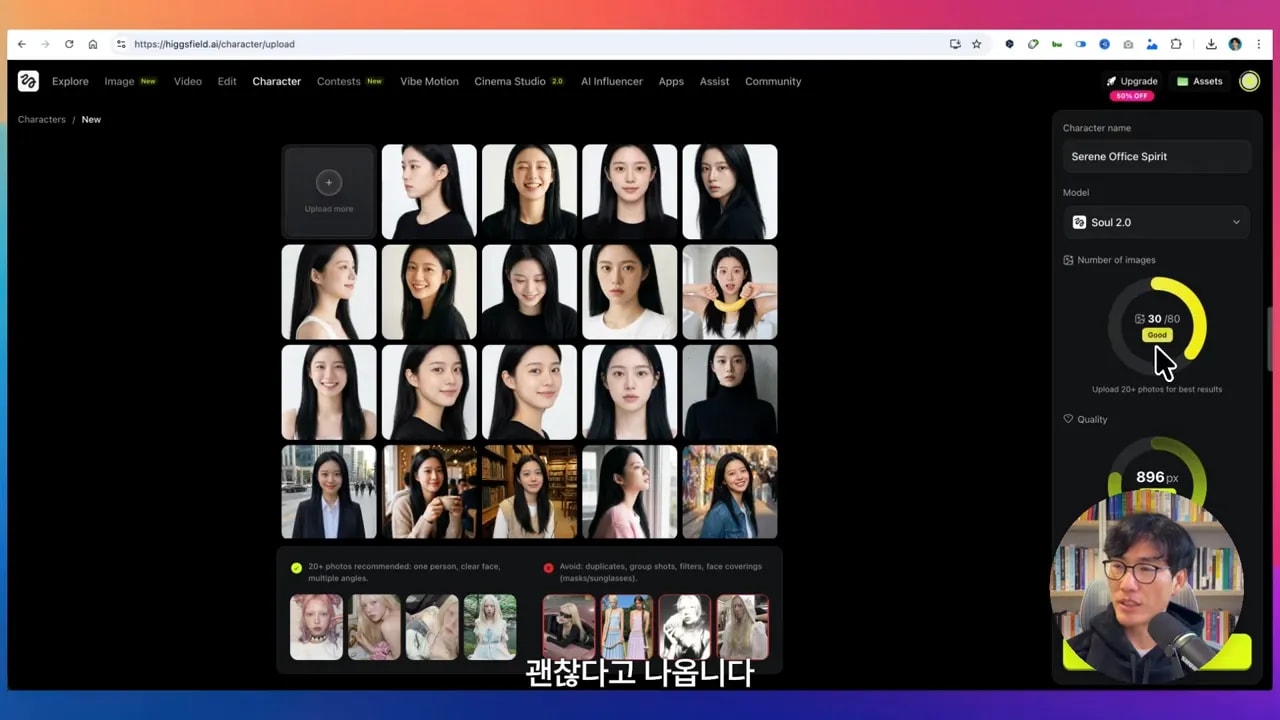The image size is (1280, 720).
Task: Click the browser extensions puzzle icon
Action: [1176, 44]
